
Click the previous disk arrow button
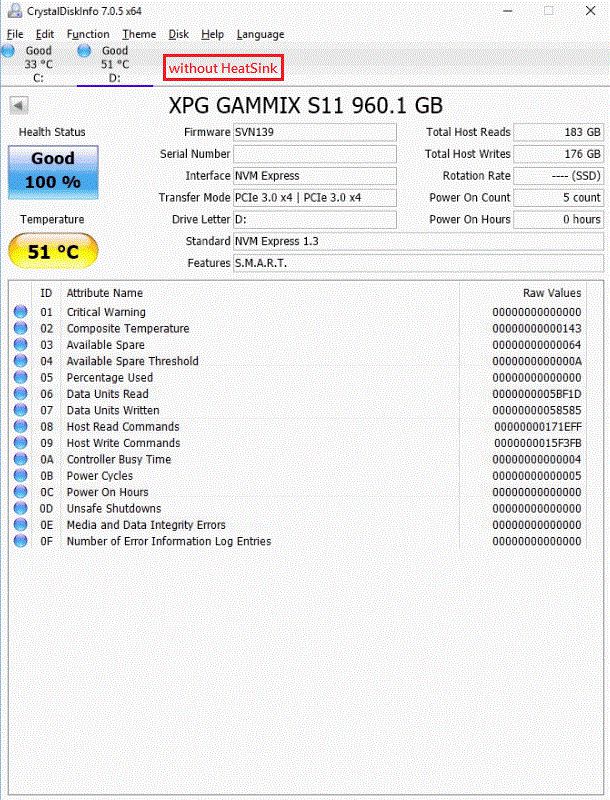click(x=19, y=106)
